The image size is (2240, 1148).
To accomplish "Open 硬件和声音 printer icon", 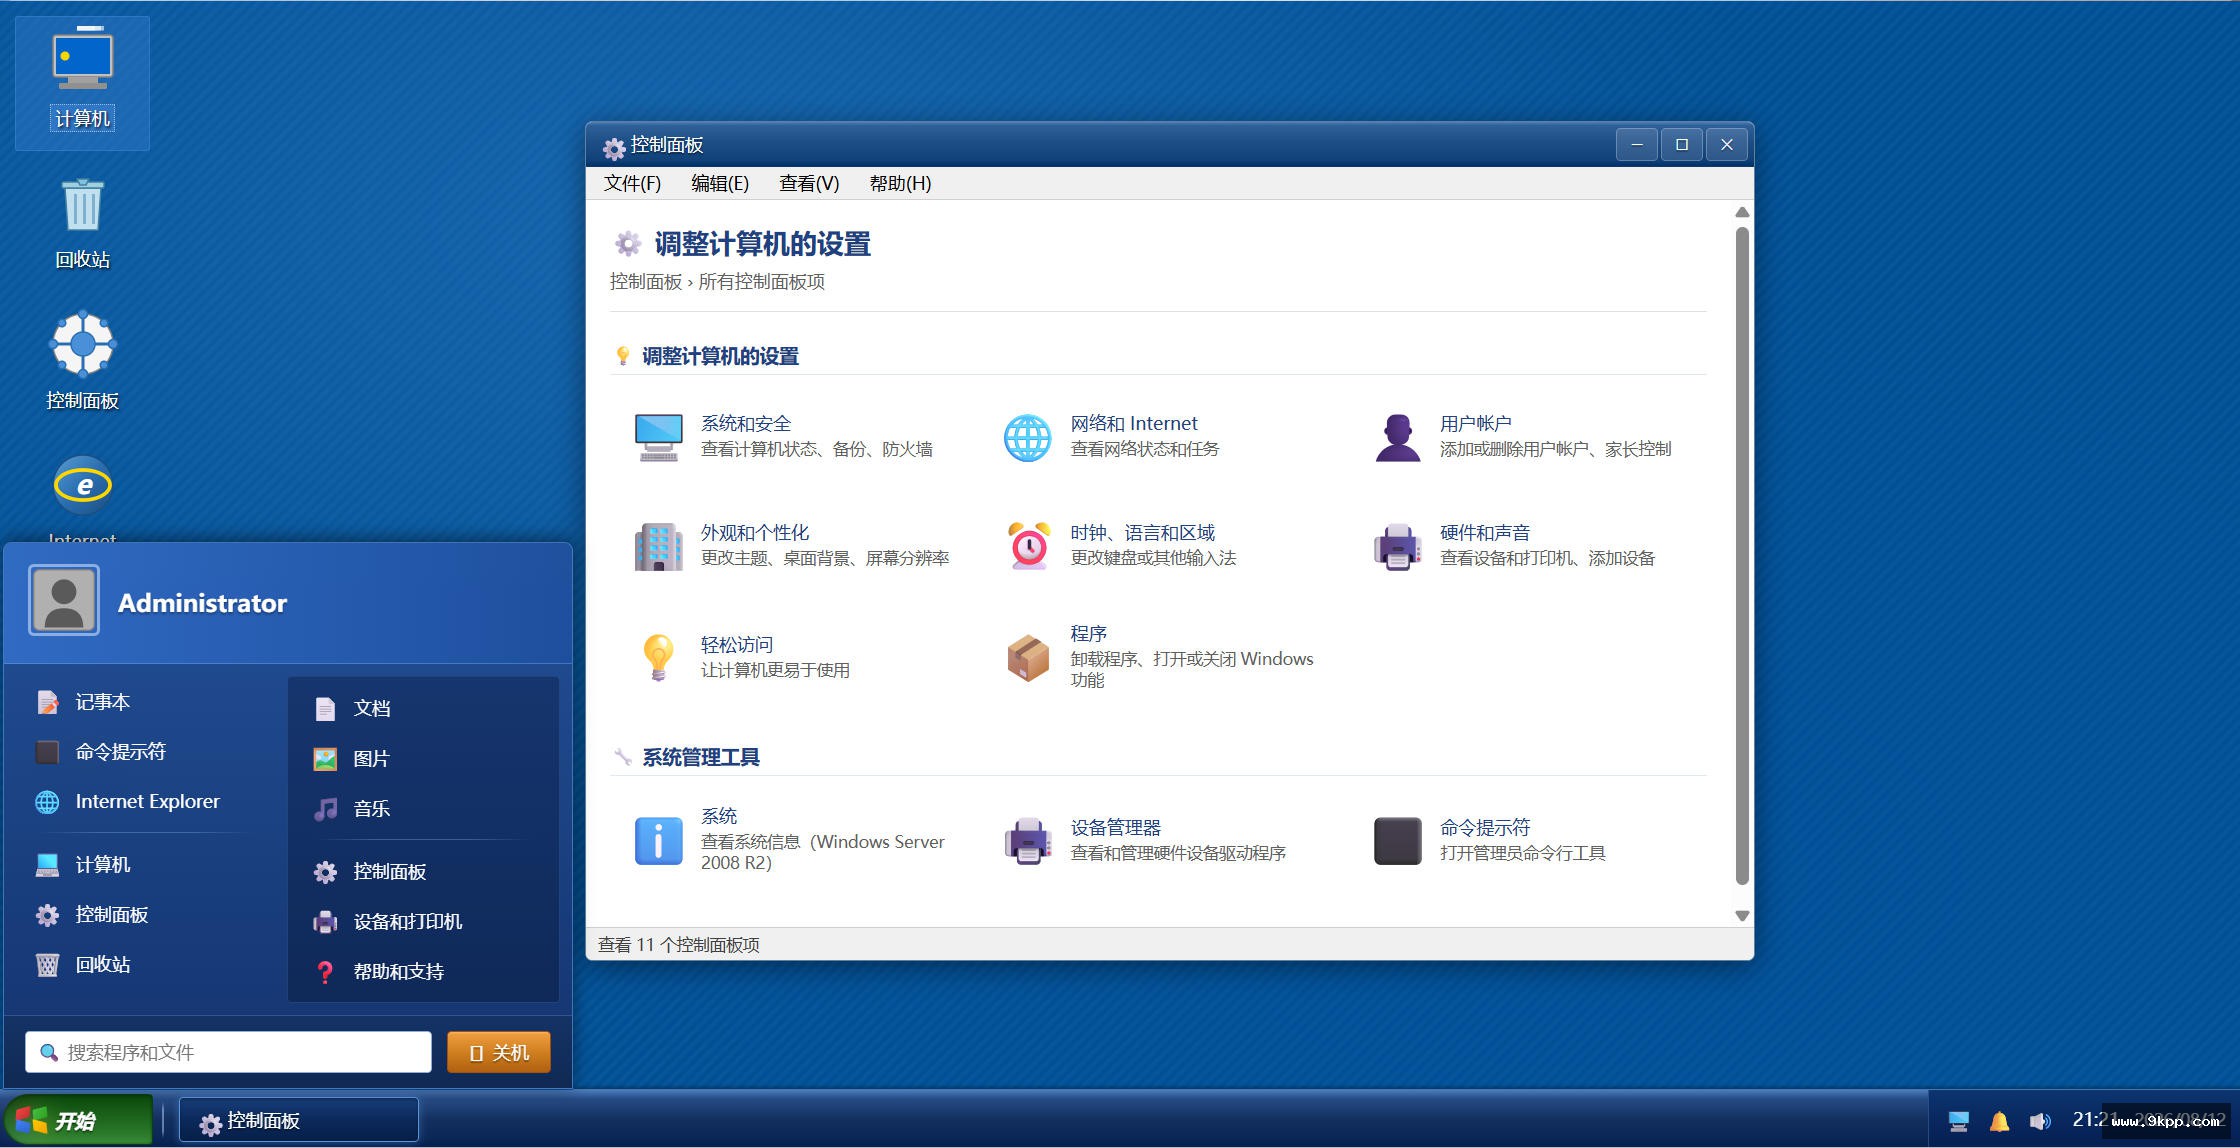I will coord(1397,546).
